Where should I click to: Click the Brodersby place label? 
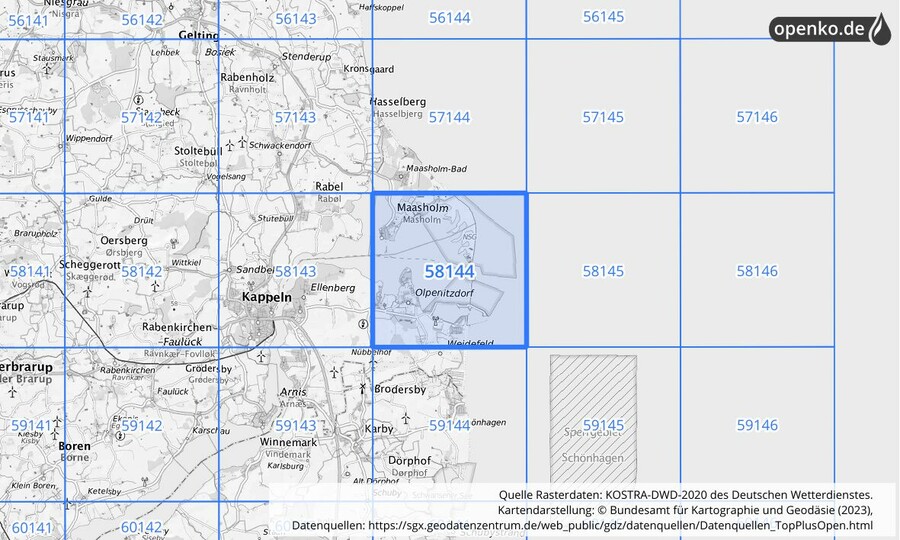point(400,389)
